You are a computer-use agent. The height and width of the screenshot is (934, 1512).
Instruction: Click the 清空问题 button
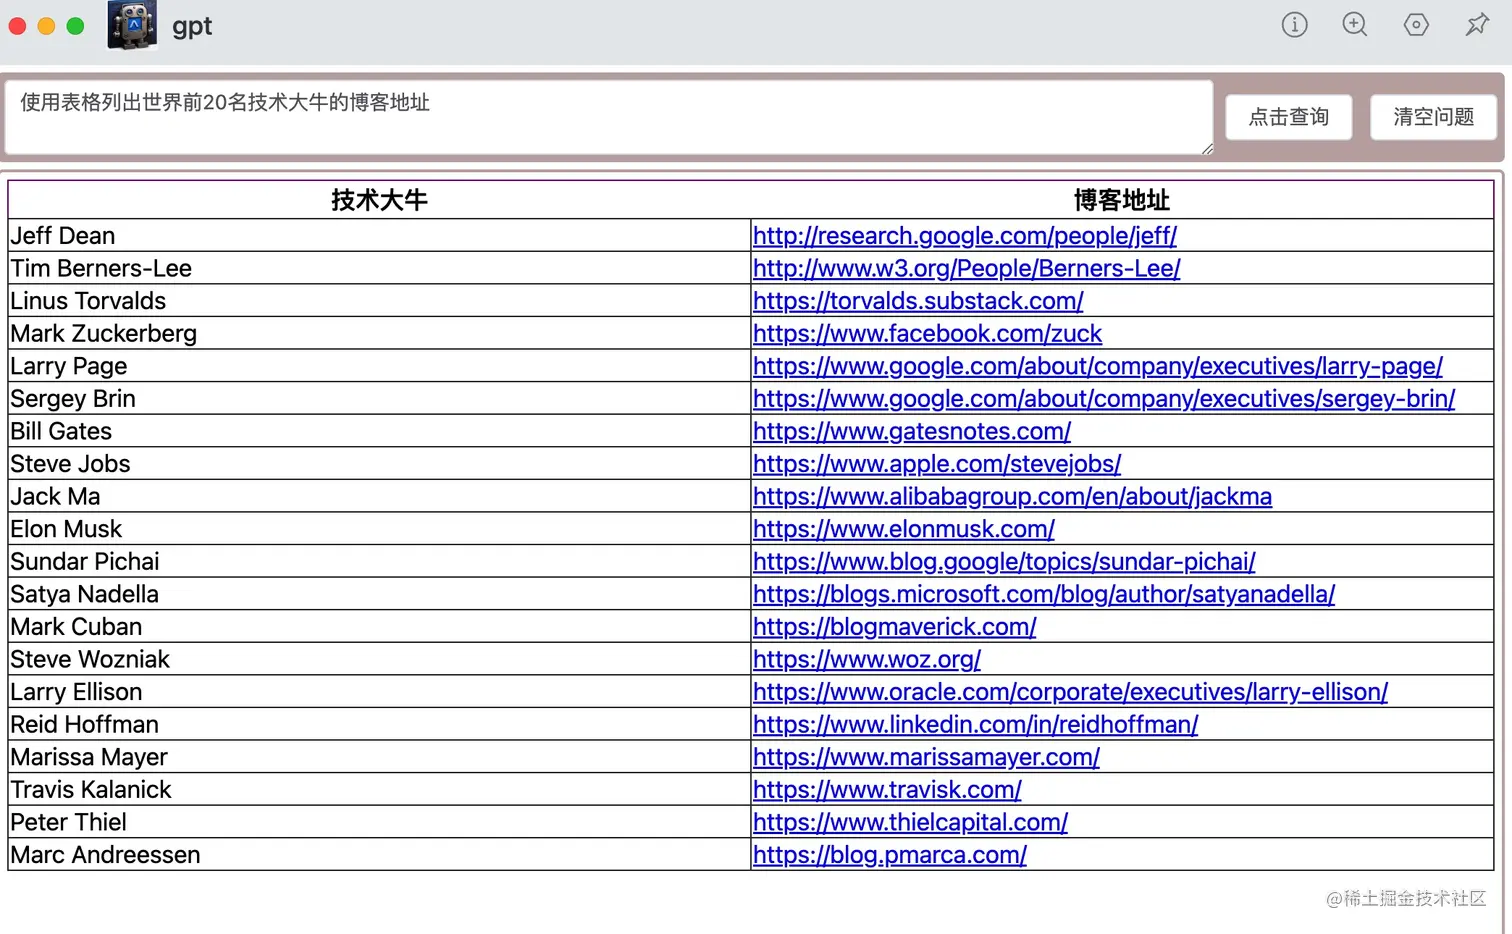pos(1433,117)
